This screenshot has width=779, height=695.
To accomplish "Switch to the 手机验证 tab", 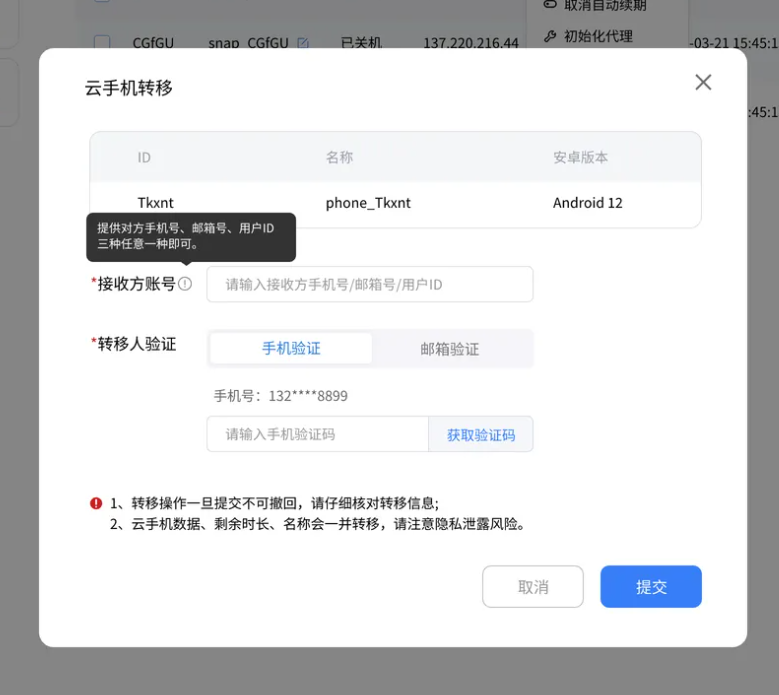I will 291,348.
